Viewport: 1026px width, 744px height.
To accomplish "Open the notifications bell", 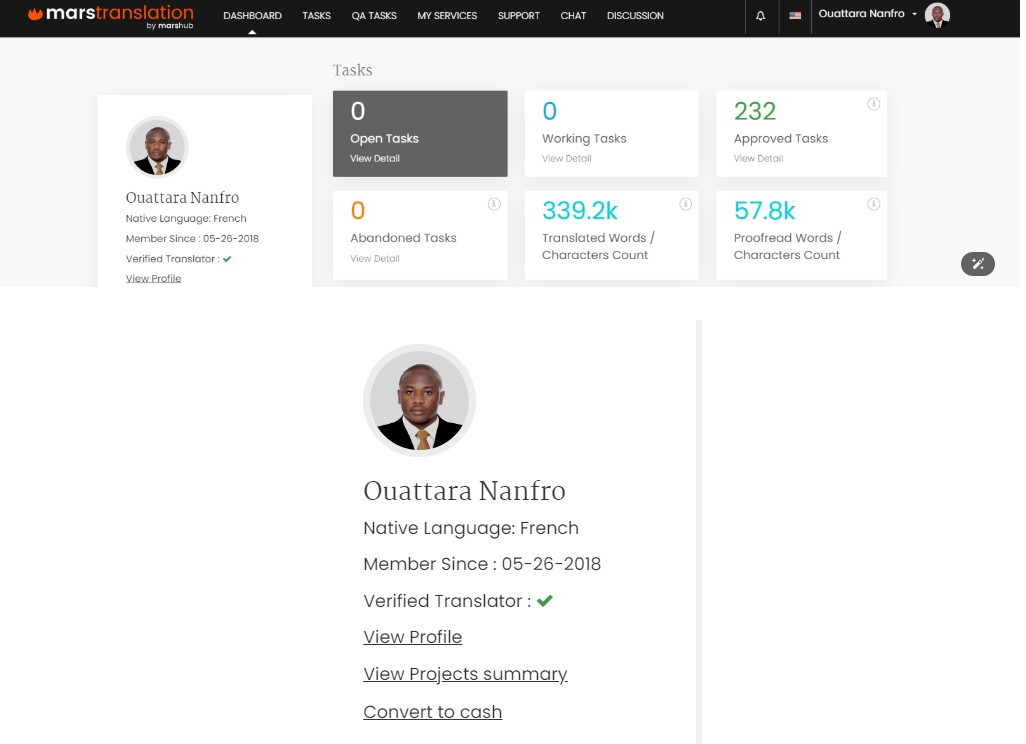I will tap(760, 16).
